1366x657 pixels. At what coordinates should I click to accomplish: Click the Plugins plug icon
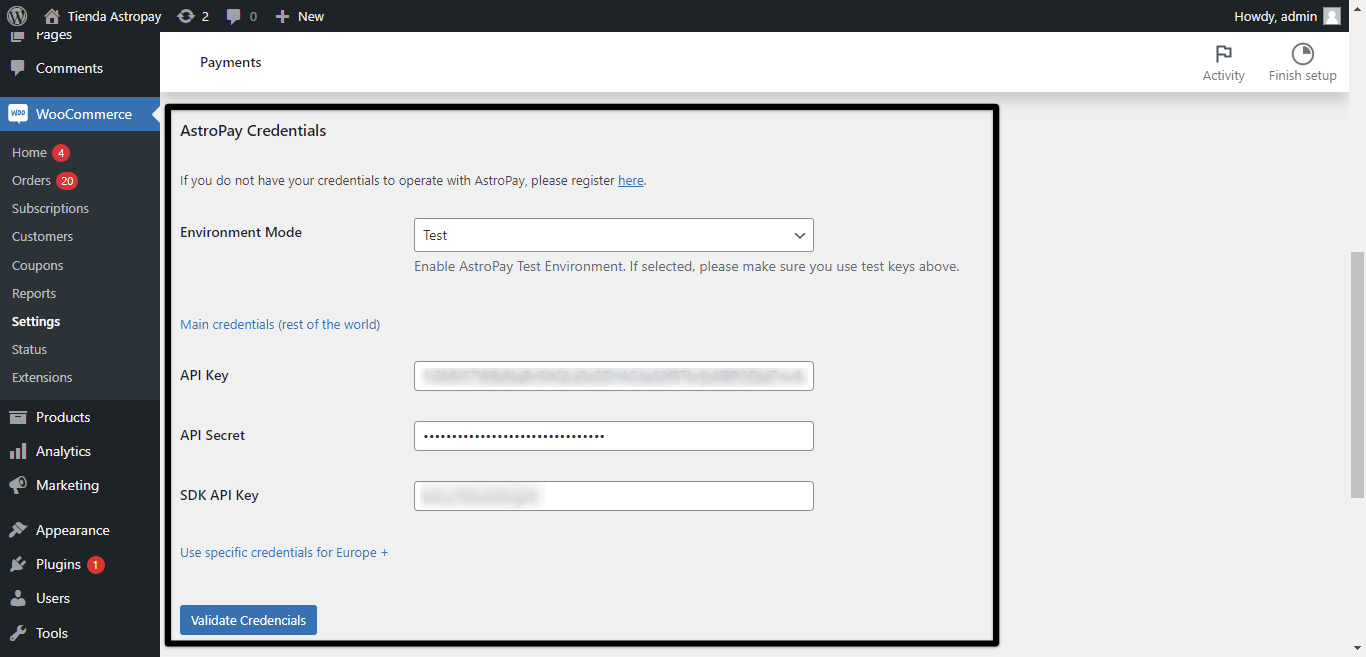pos(18,564)
